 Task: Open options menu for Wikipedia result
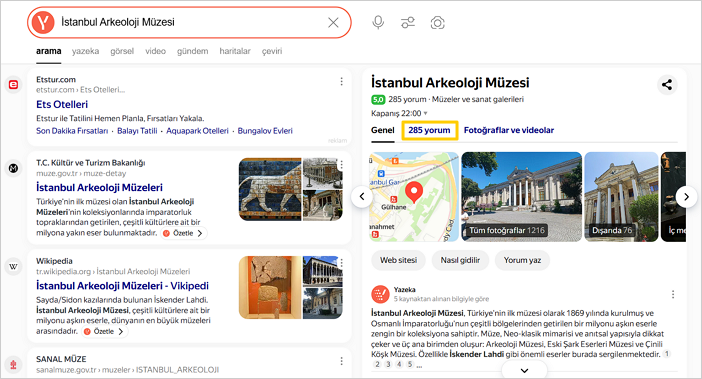coord(342,263)
